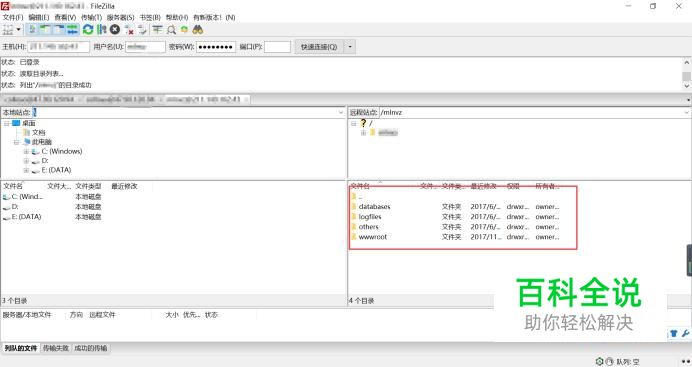This screenshot has height=367, width=692.
Task: Click the status bar gear icon
Action: tap(599, 361)
